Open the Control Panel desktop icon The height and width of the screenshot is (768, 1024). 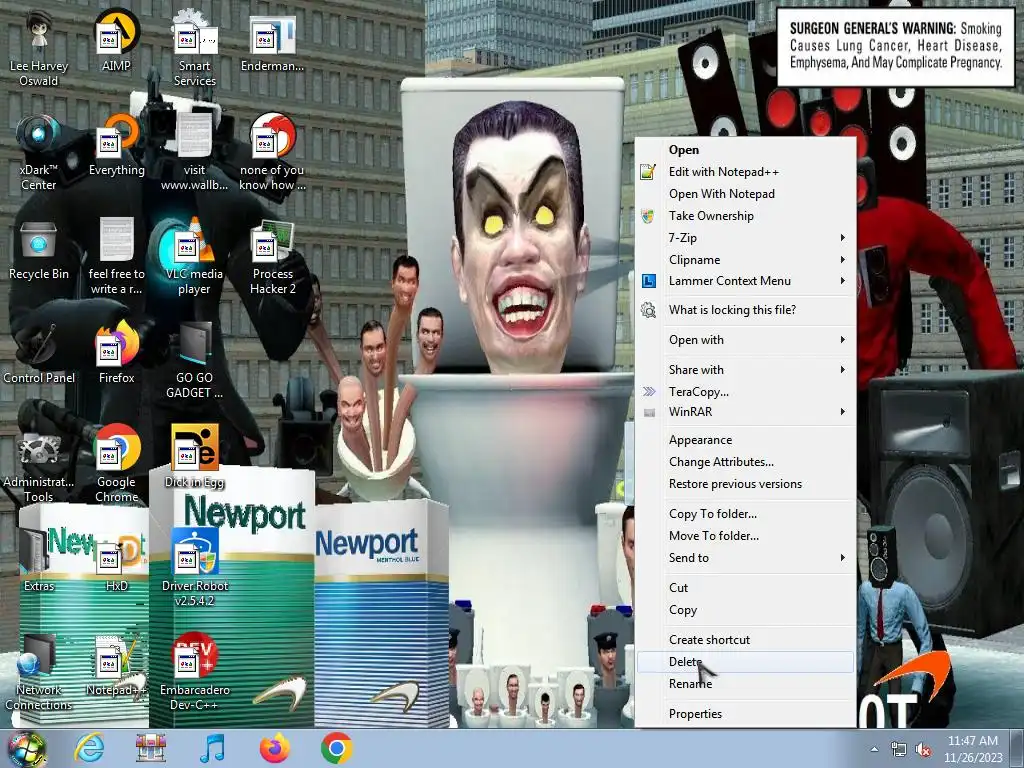39,353
